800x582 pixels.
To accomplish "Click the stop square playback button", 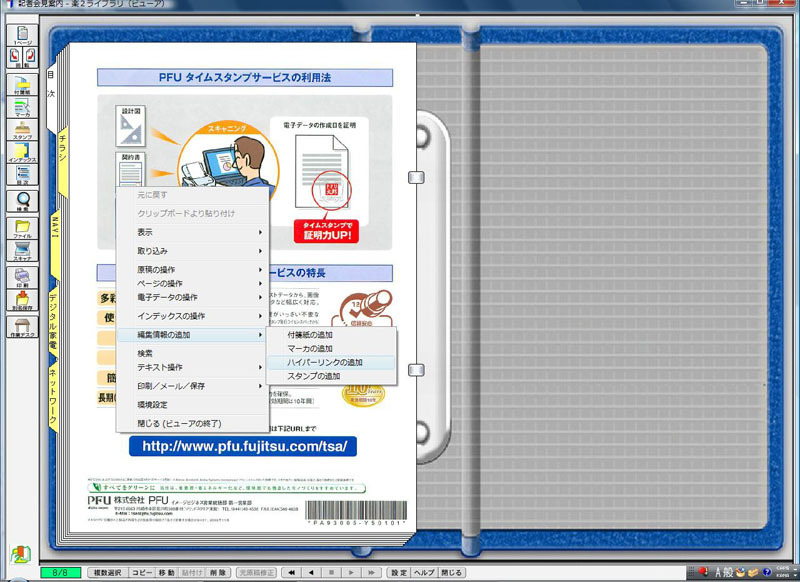I will (331, 573).
